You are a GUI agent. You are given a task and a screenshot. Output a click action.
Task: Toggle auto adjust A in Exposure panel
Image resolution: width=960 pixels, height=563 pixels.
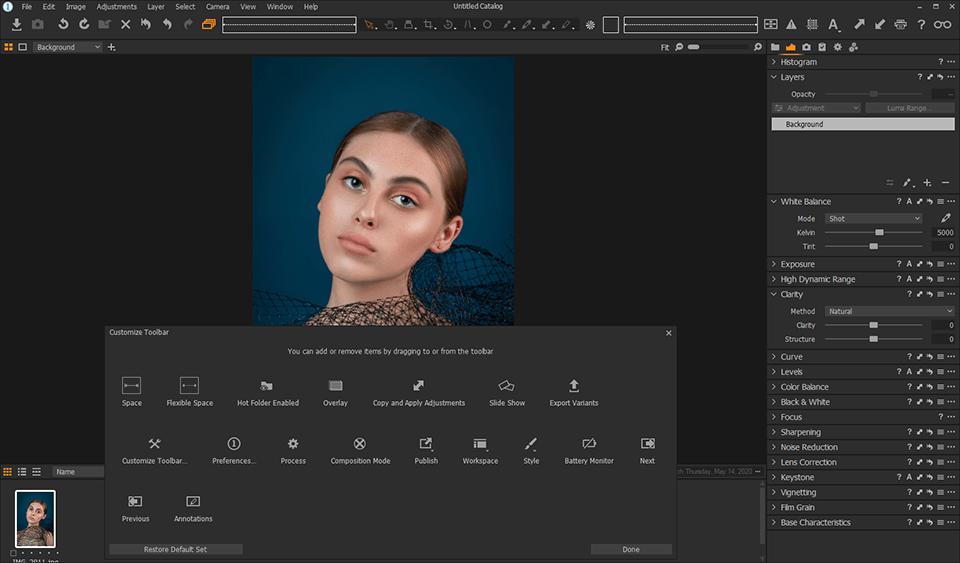[909, 264]
